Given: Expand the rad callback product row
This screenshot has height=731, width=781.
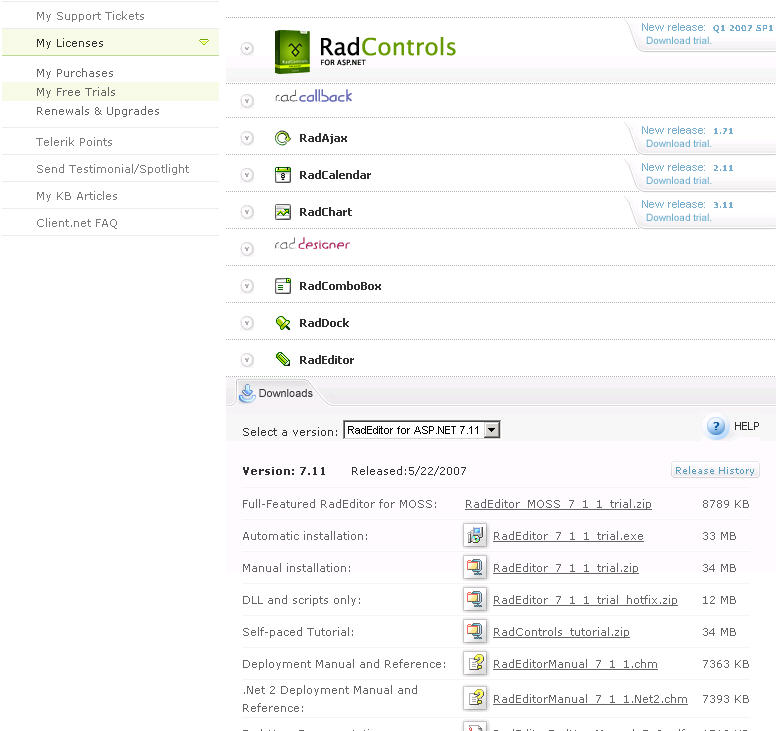Looking at the screenshot, I should tap(247, 101).
